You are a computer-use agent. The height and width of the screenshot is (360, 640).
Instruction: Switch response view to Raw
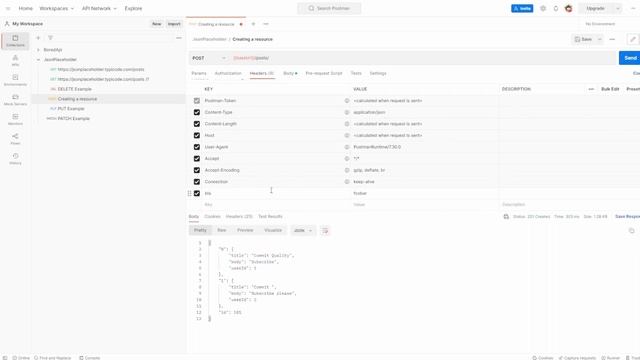(222, 230)
